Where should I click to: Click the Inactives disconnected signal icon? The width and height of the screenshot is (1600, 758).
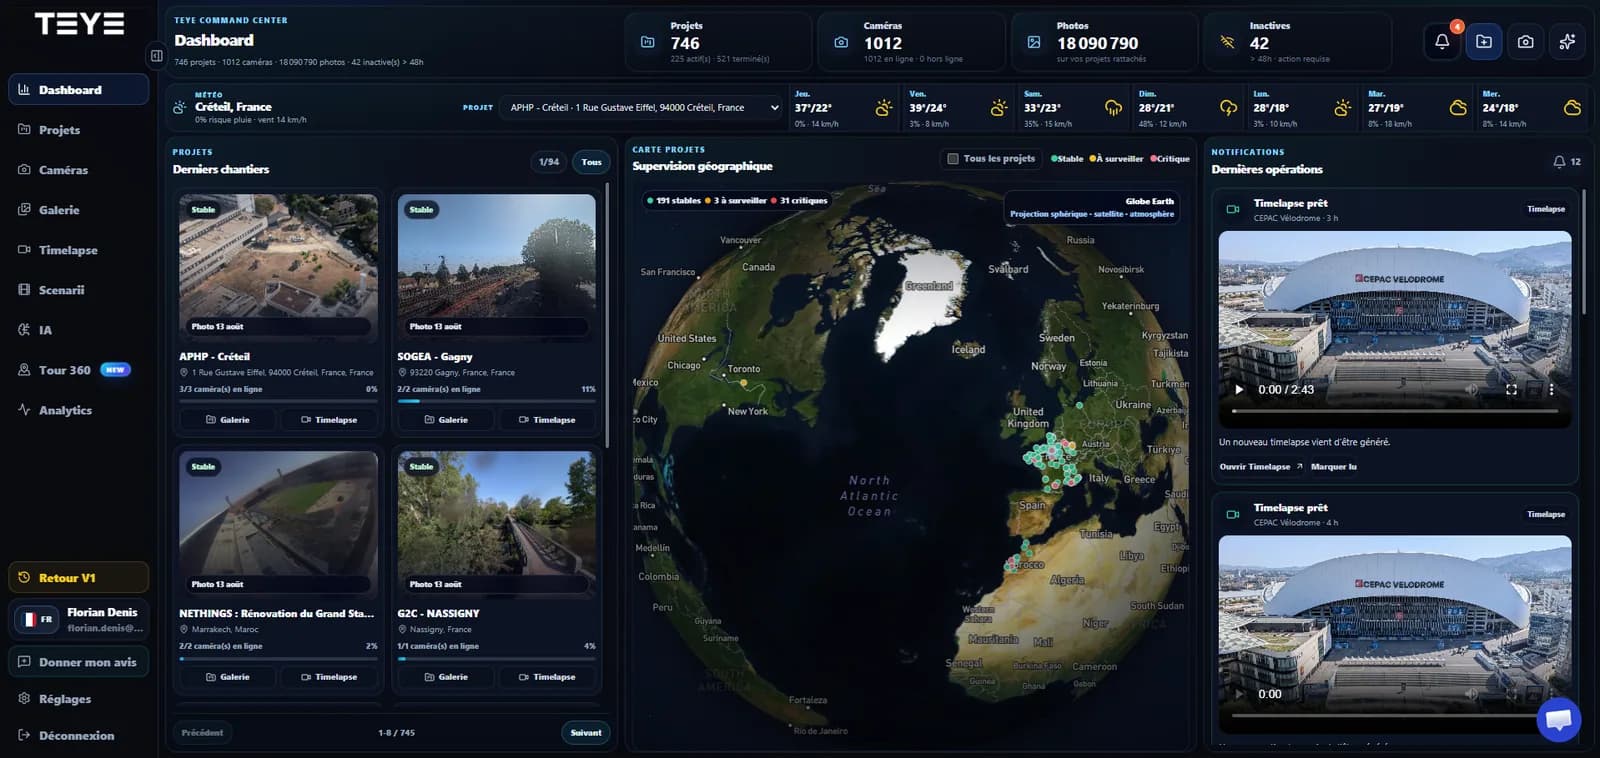[x=1227, y=42]
